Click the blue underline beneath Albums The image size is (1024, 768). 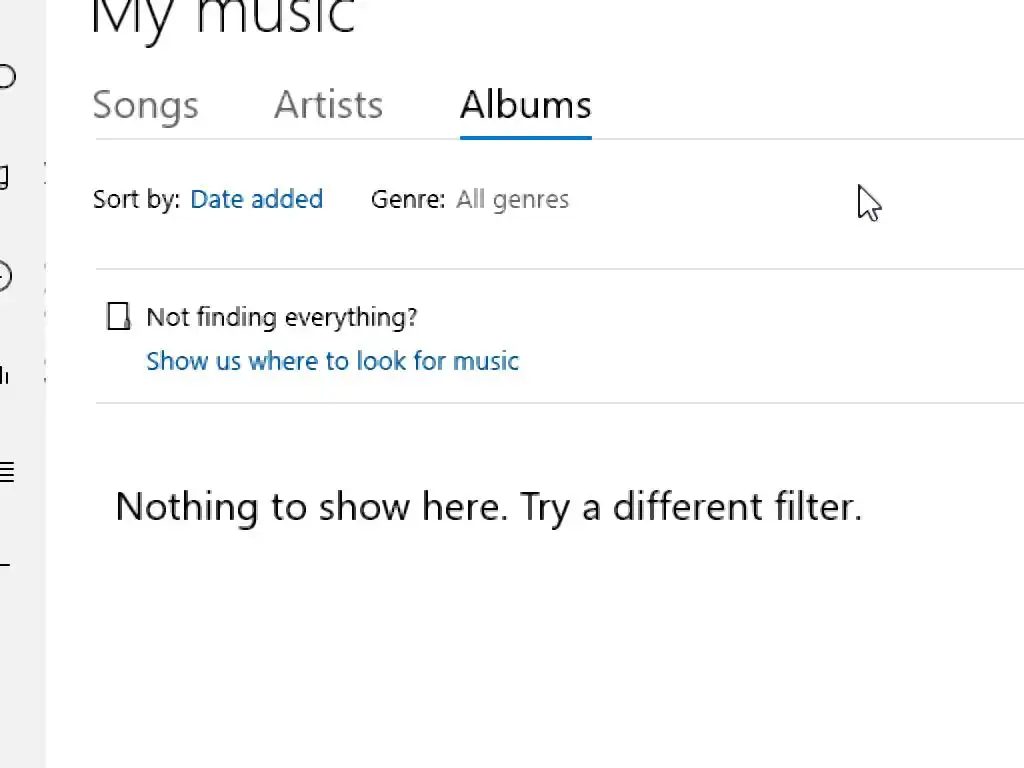tap(526, 137)
